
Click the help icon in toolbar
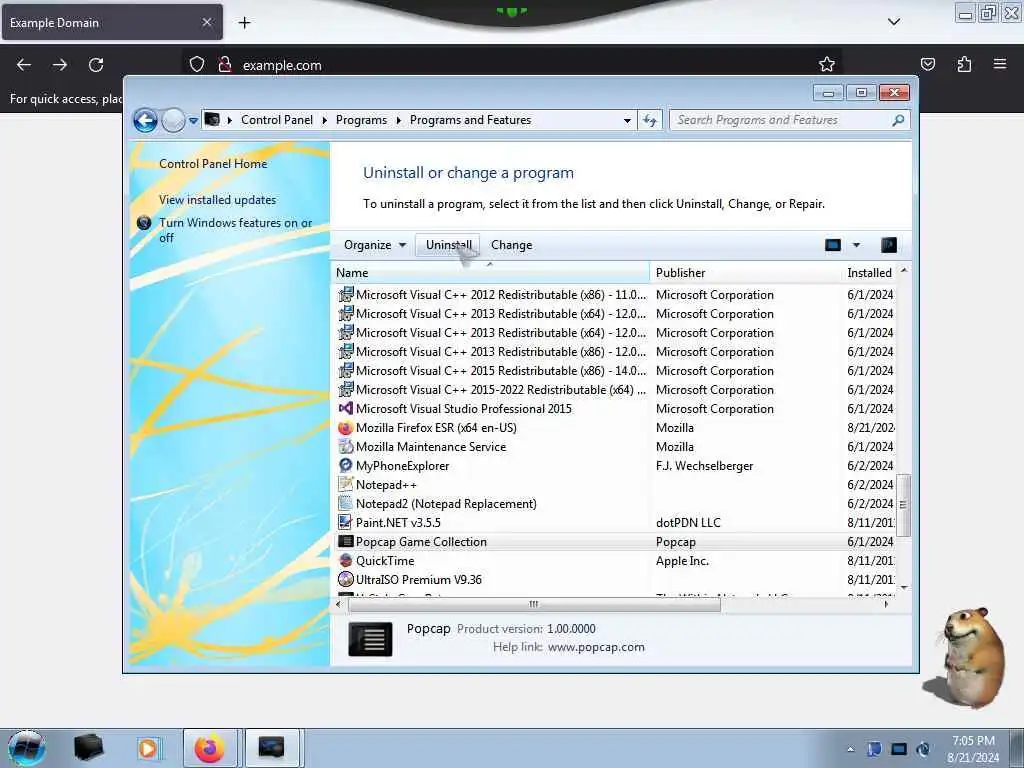pyautogui.click(x=889, y=245)
